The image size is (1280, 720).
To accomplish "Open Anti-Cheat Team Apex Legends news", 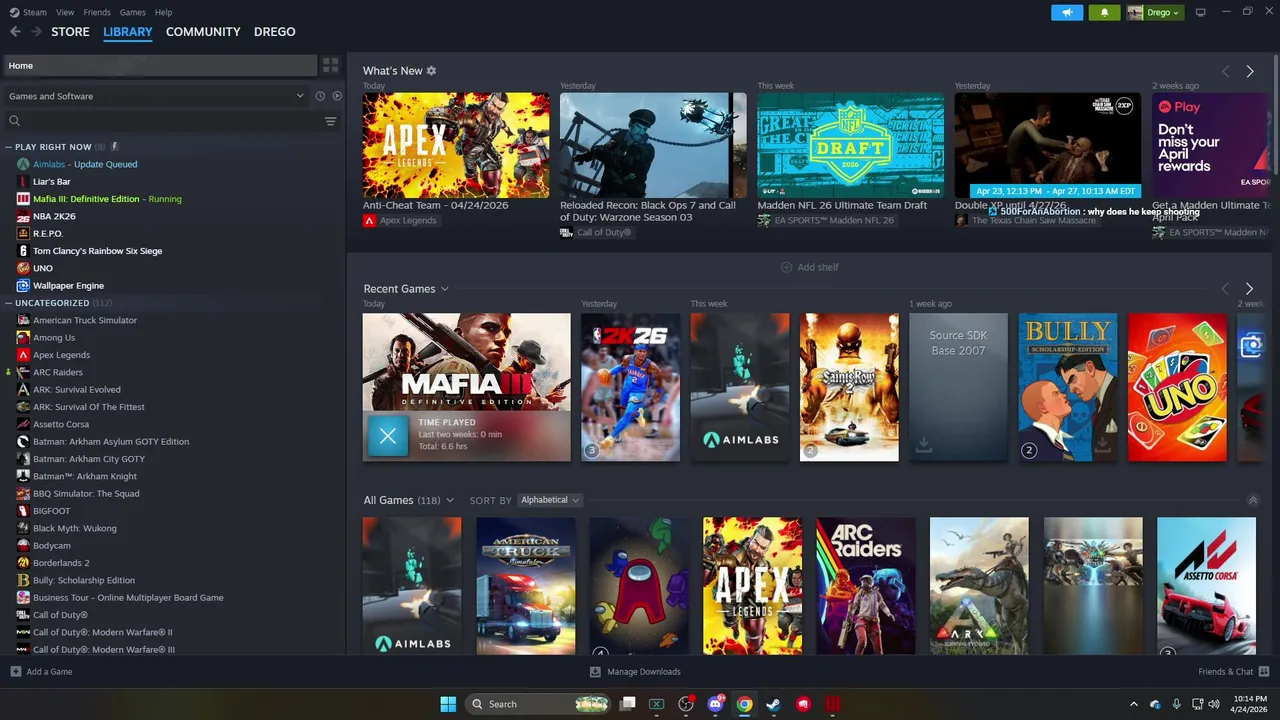I will click(x=456, y=145).
